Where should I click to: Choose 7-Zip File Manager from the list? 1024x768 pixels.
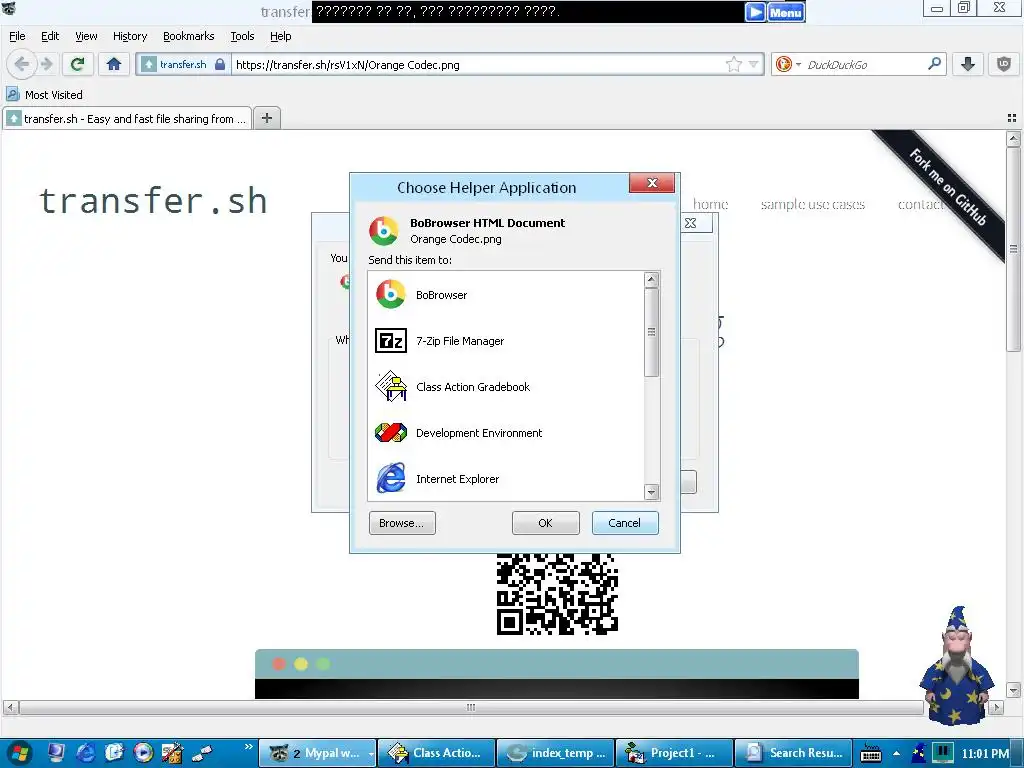[x=506, y=341]
